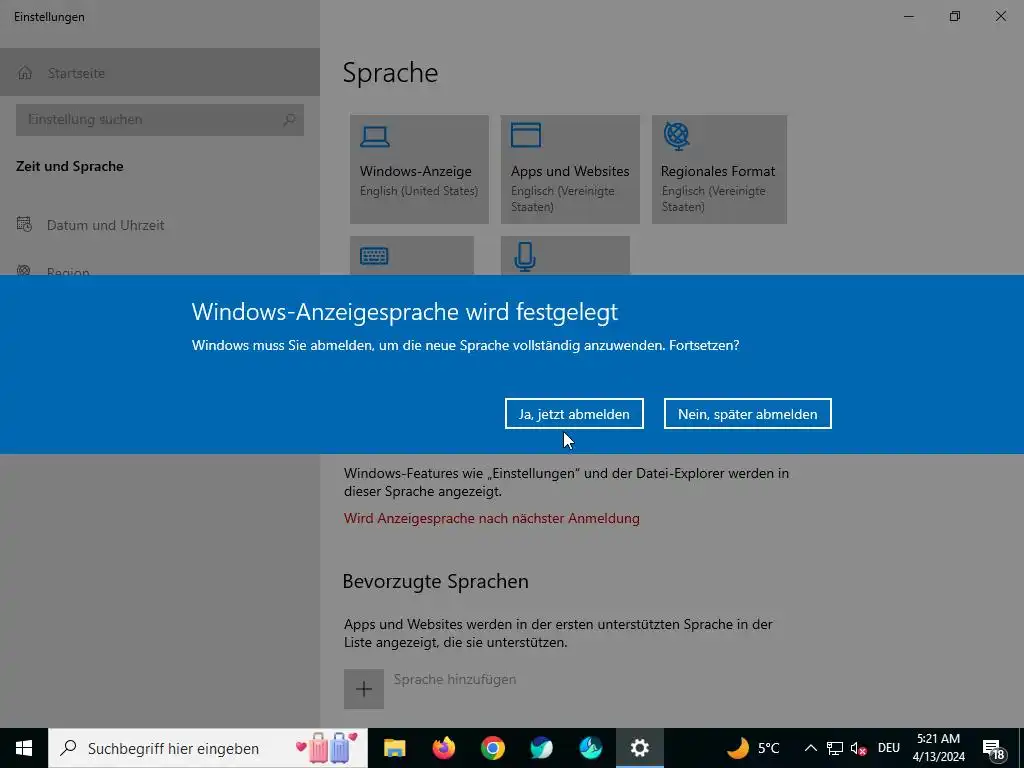Image resolution: width=1024 pixels, height=768 pixels.
Task: Minimize the Einstellungen window
Action: pyautogui.click(x=908, y=16)
